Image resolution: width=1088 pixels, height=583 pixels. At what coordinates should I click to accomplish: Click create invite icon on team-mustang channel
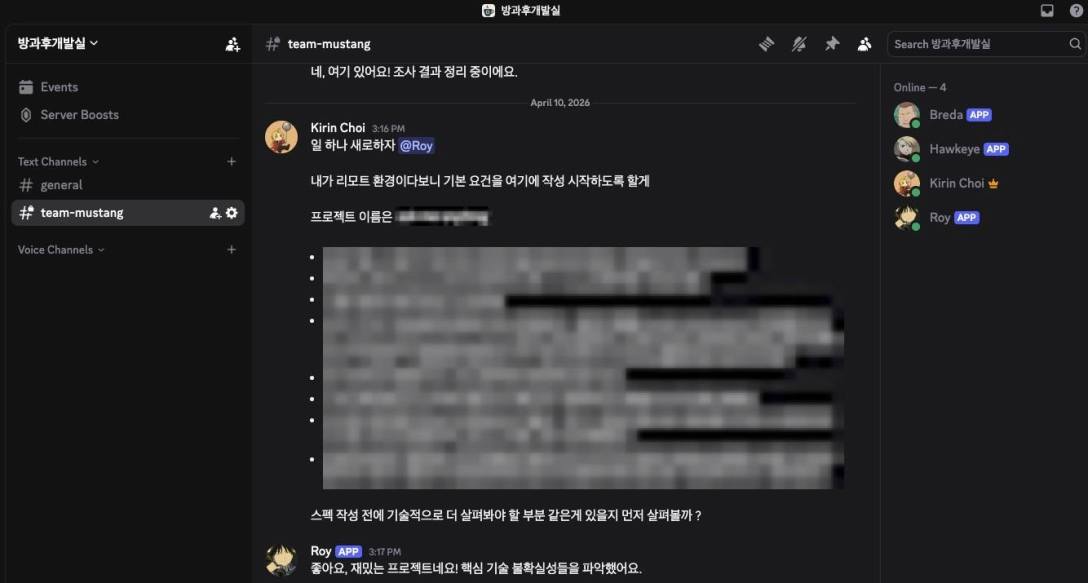215,213
